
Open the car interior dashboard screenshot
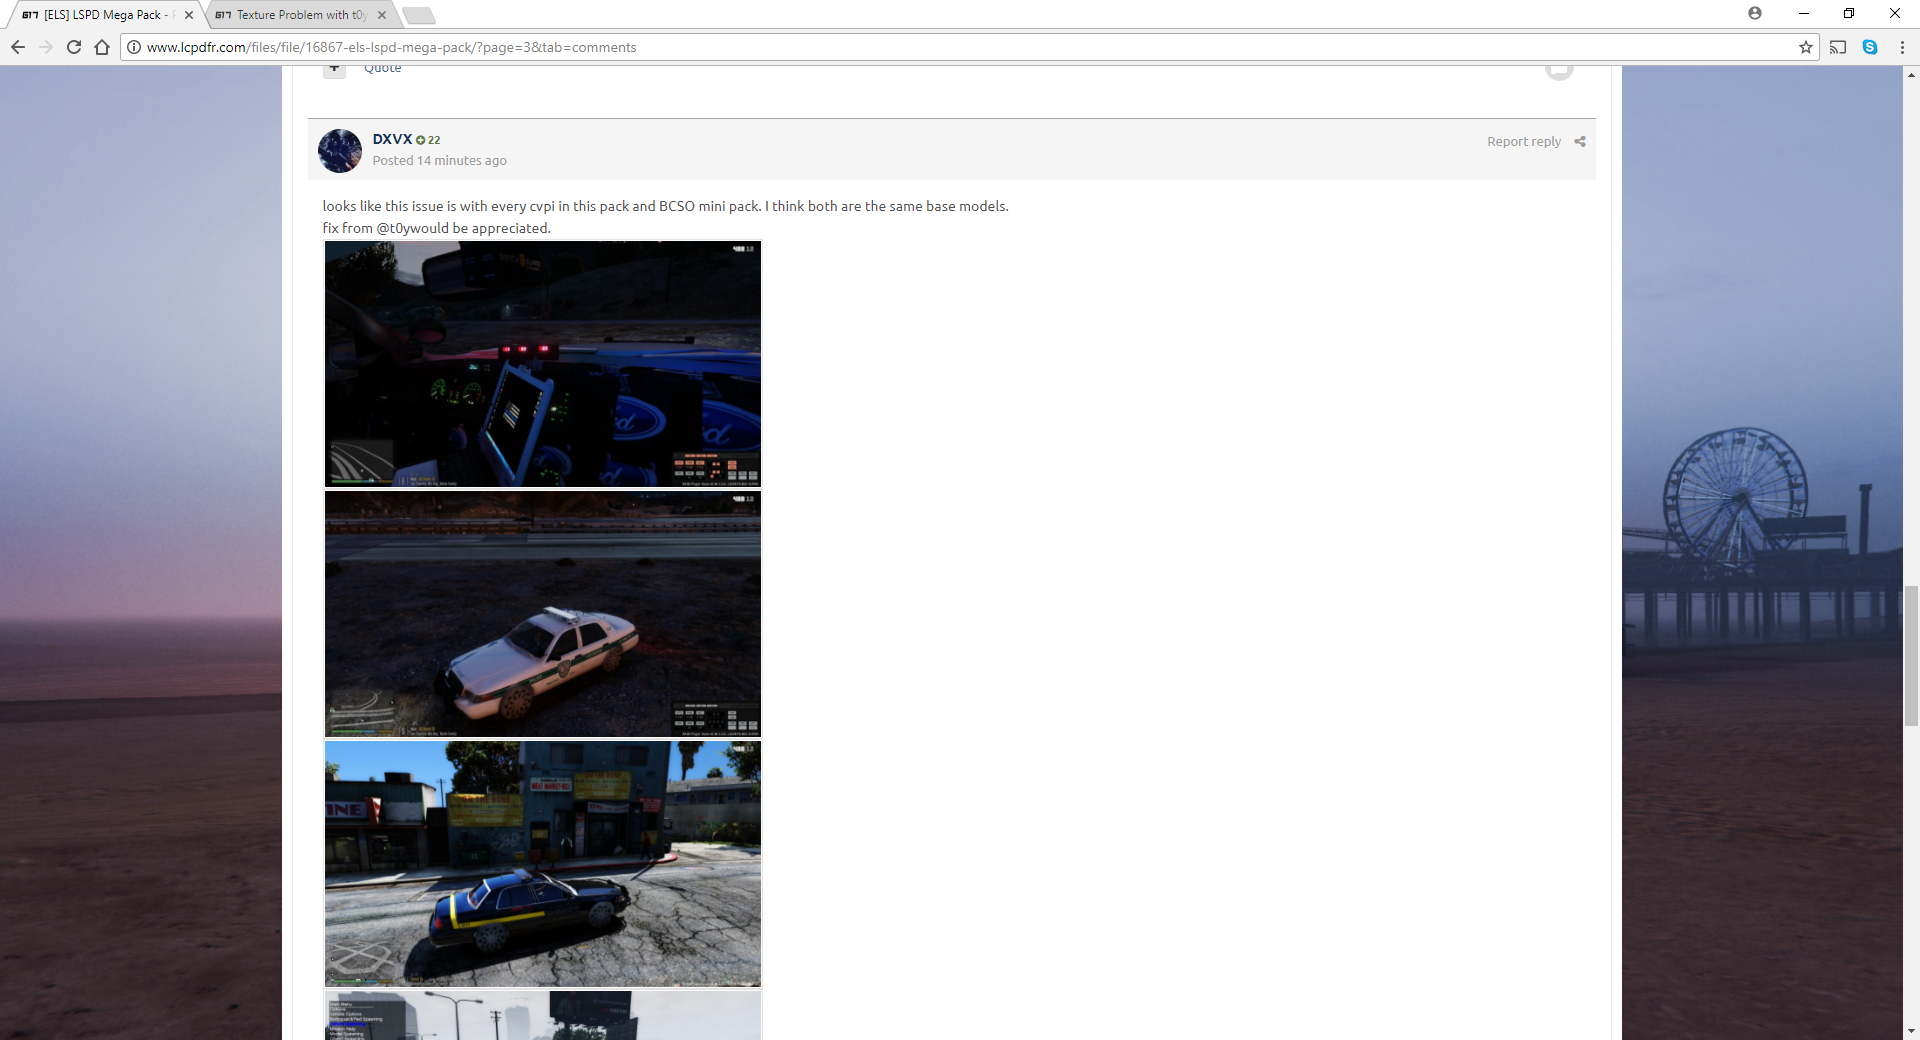tap(543, 364)
